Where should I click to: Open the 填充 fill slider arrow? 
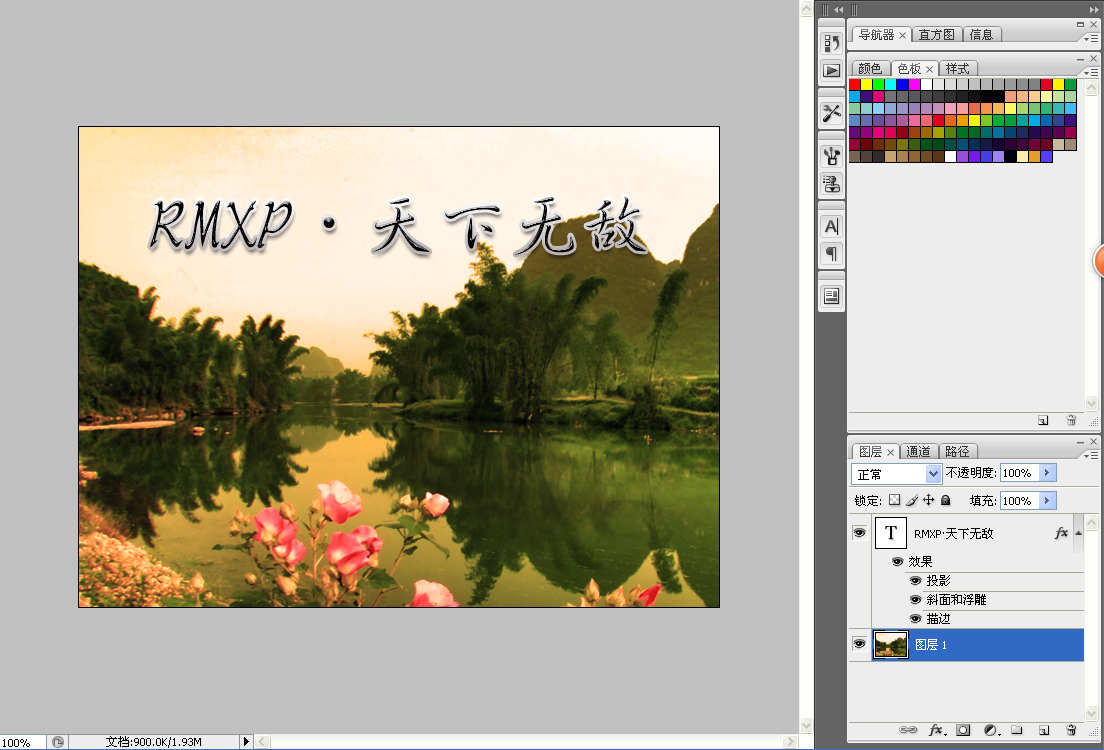(x=1048, y=501)
